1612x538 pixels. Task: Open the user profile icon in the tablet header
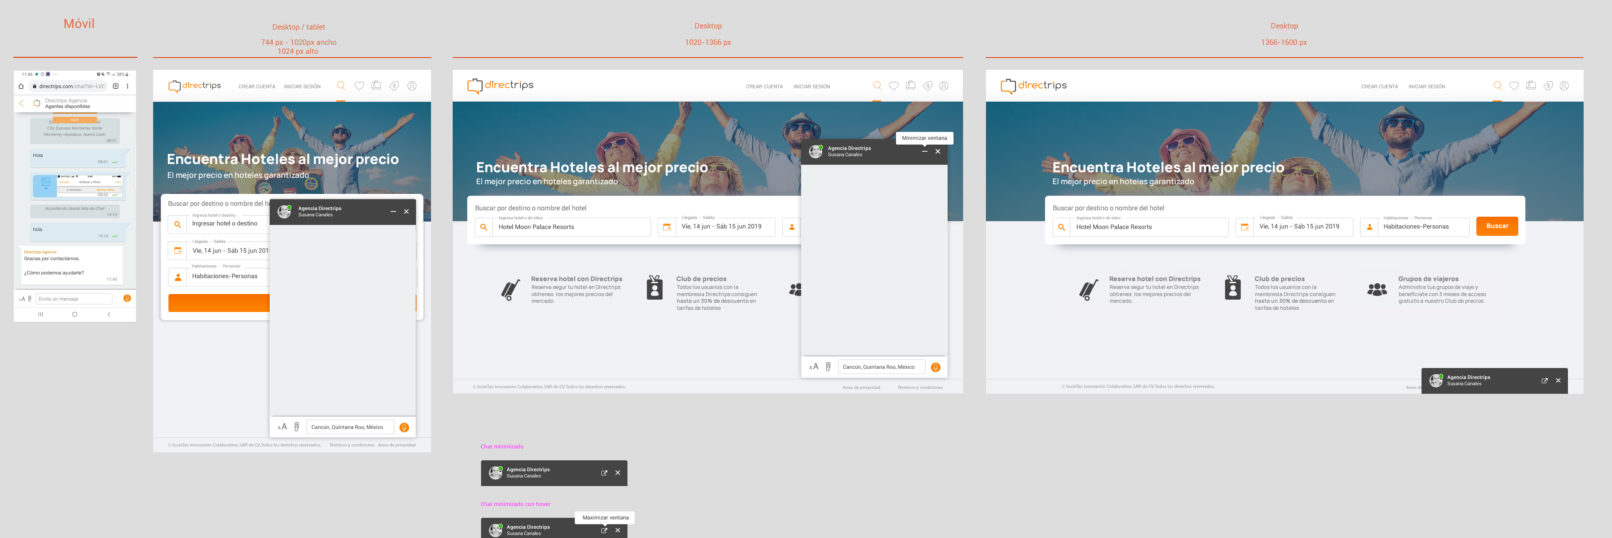(411, 86)
